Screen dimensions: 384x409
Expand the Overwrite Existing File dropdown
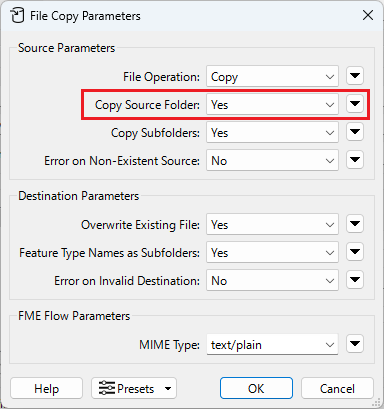pyautogui.click(x=272, y=225)
